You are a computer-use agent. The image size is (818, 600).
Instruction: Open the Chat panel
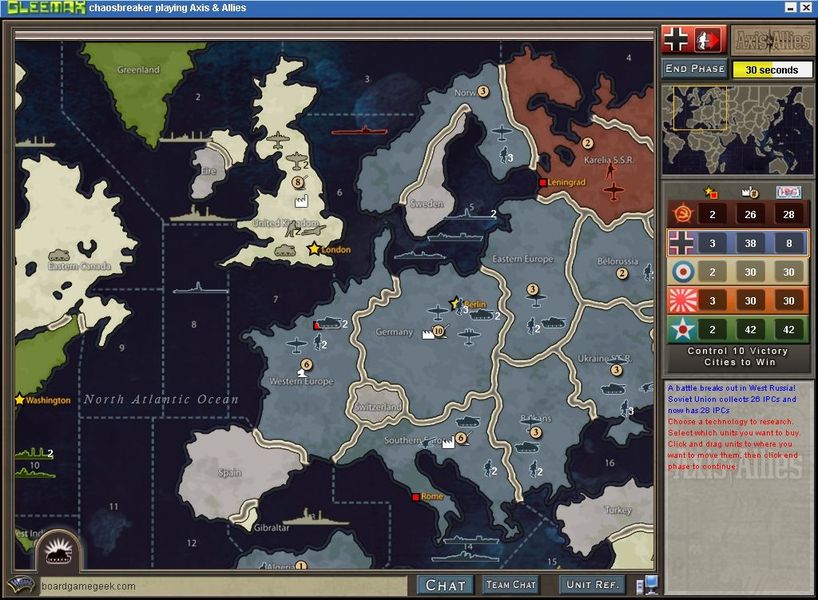click(445, 585)
